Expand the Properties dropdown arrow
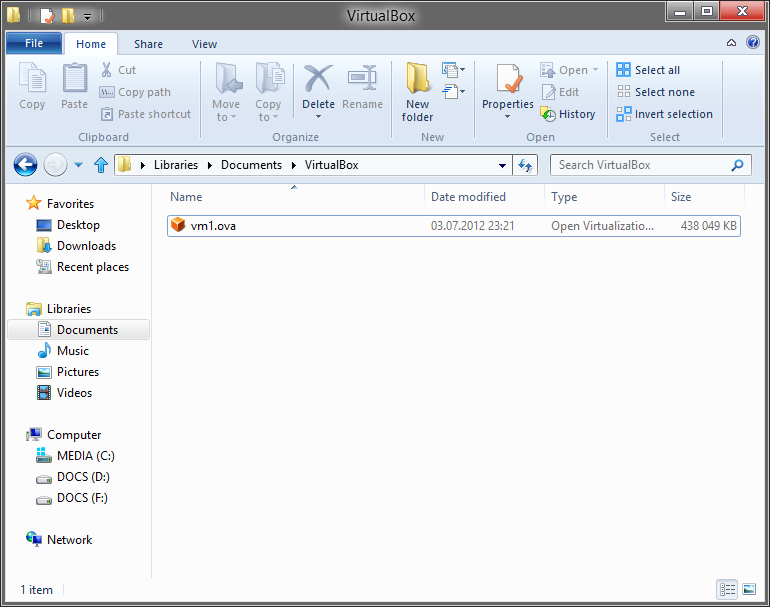 tap(508, 117)
